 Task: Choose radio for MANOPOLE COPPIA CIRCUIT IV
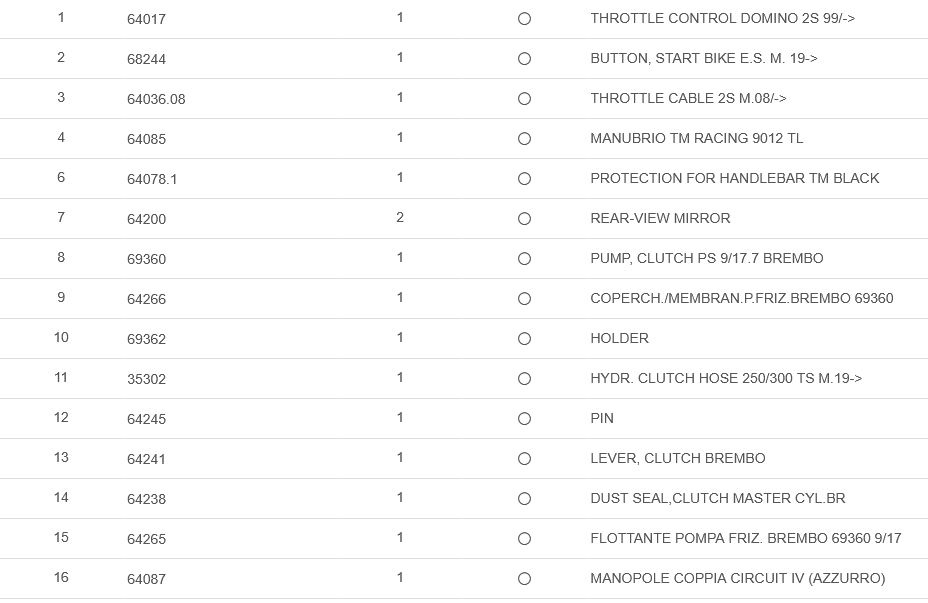click(x=524, y=579)
